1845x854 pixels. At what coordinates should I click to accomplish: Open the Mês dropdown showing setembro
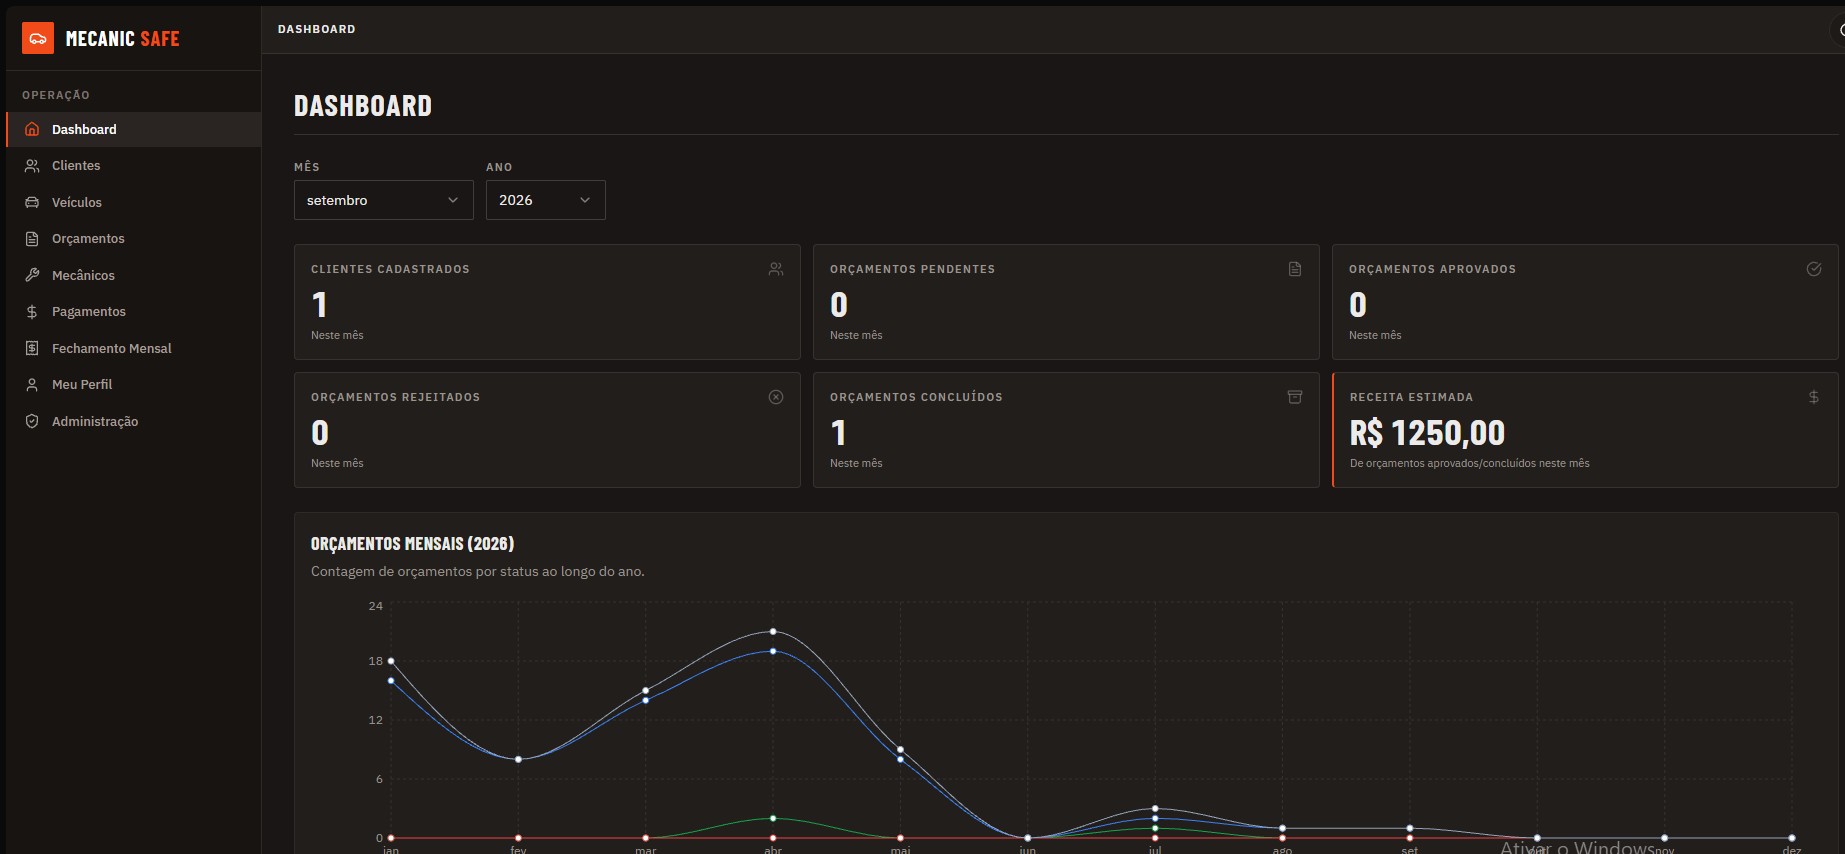384,200
